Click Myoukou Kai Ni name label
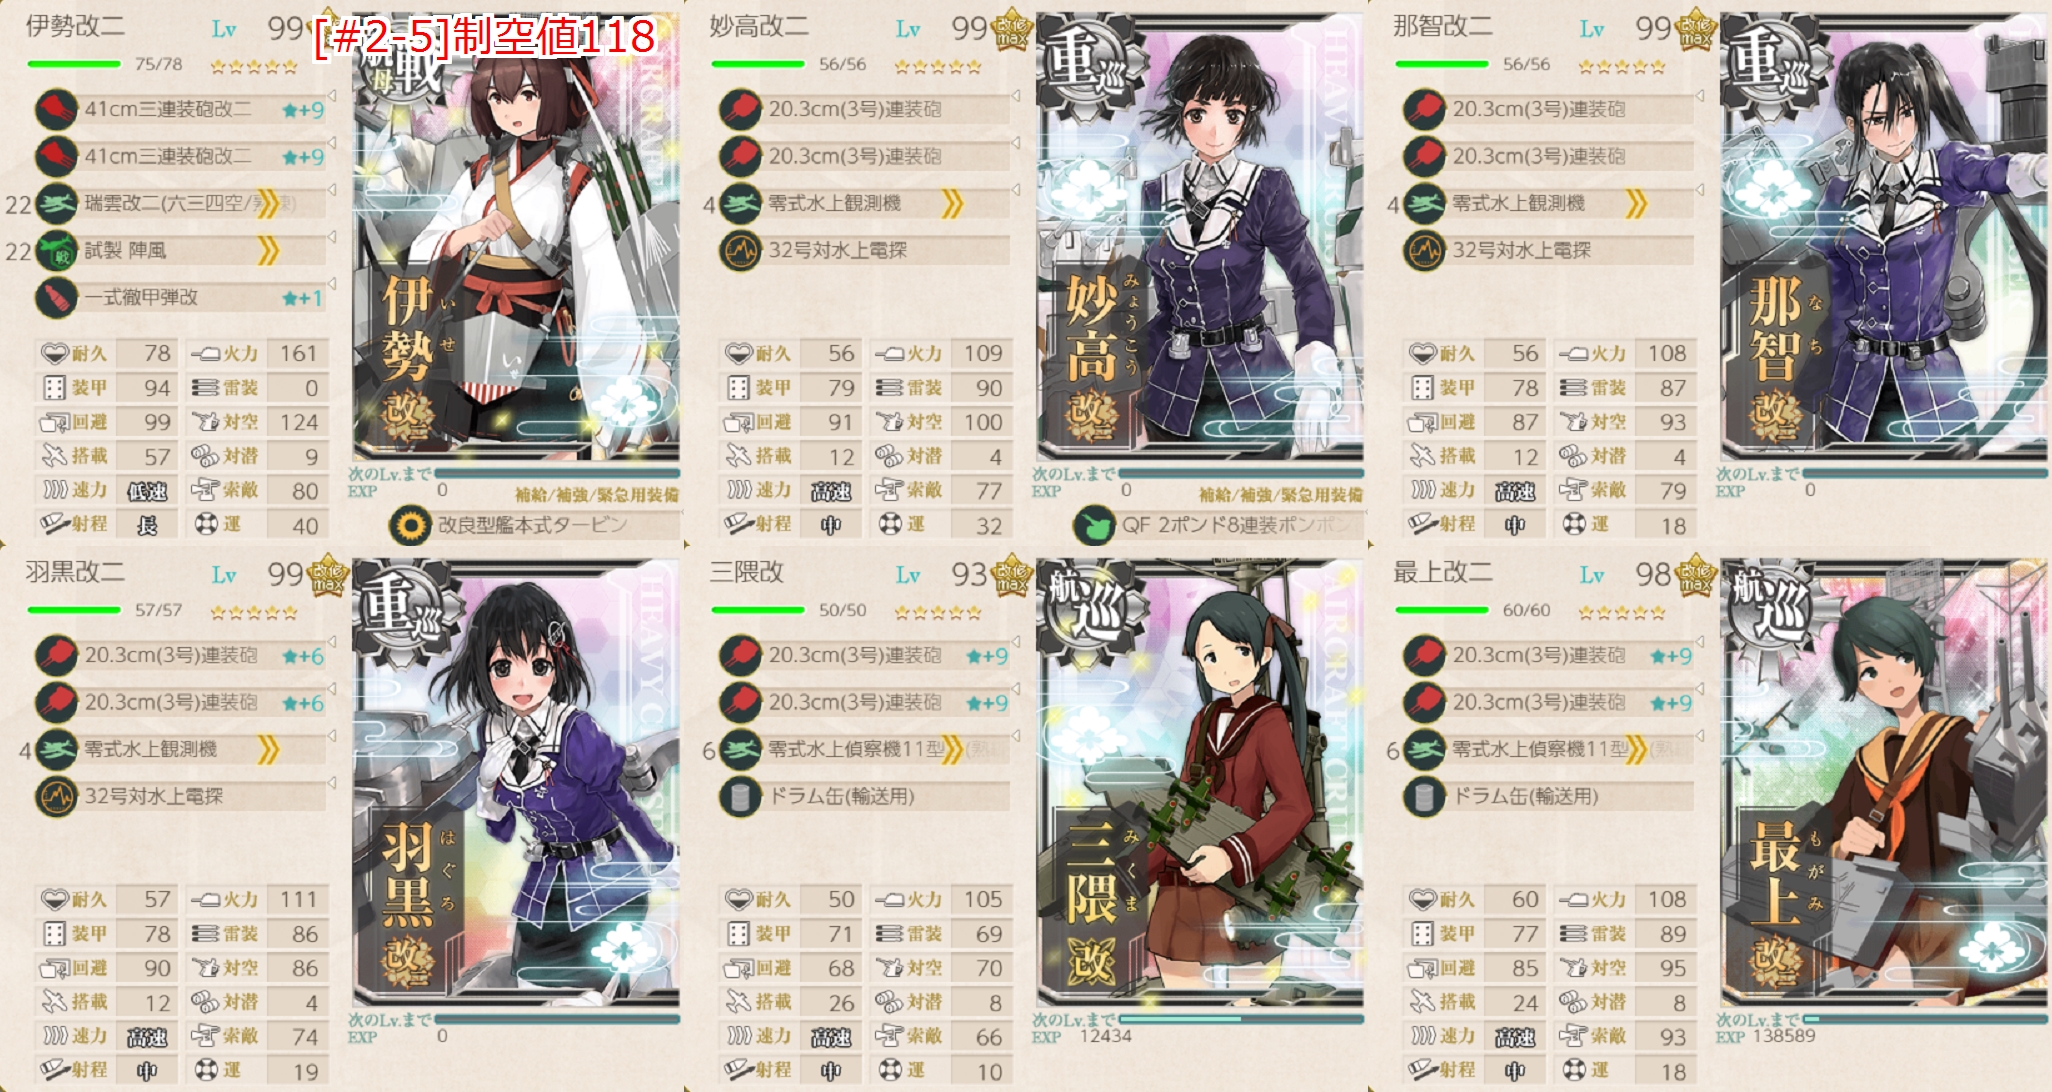The height and width of the screenshot is (1092, 2052). [759, 26]
